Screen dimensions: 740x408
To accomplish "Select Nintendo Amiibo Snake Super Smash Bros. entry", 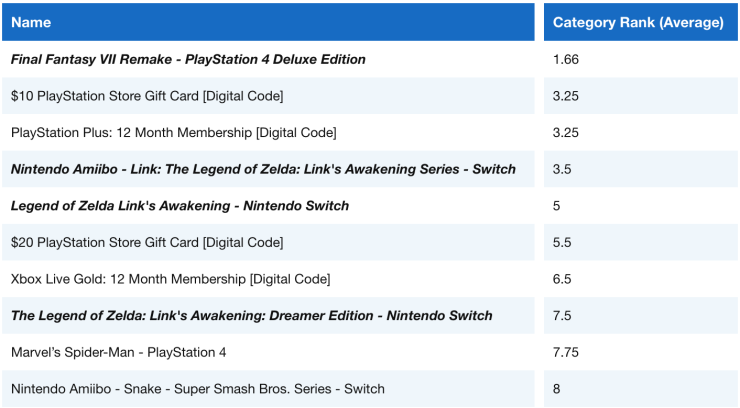I will tap(197, 388).
